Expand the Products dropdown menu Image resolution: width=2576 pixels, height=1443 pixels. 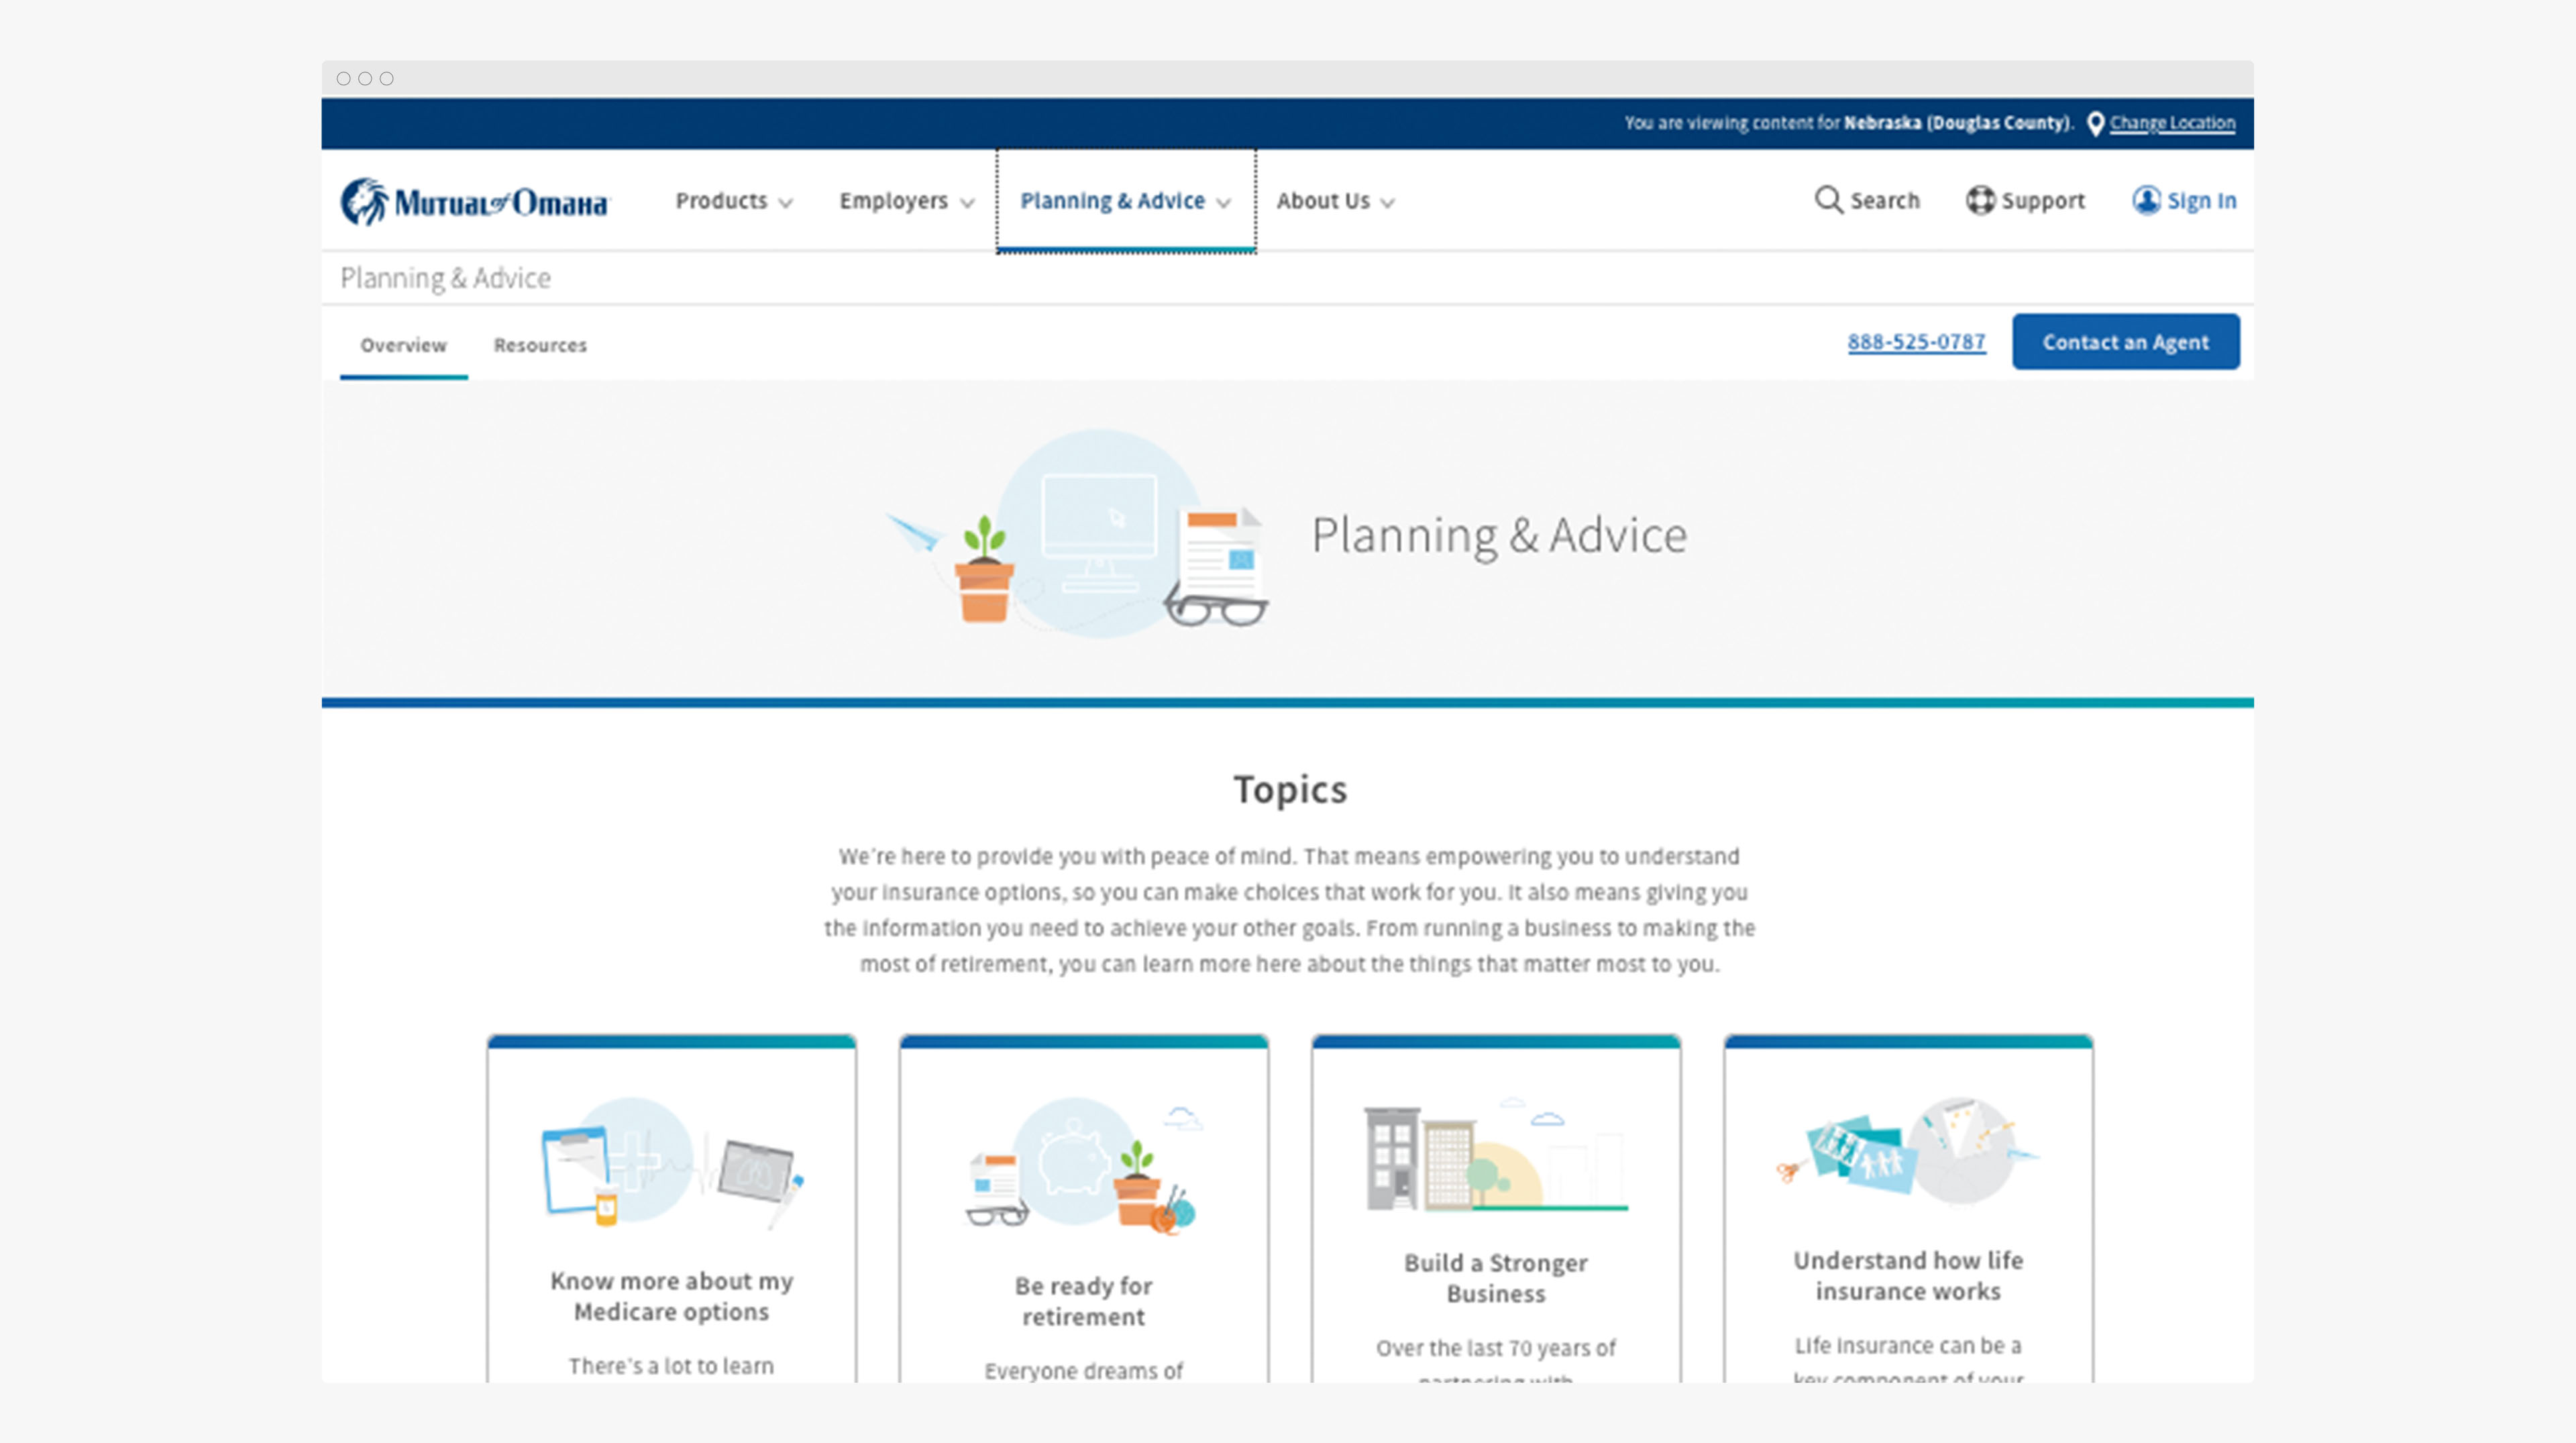point(733,201)
